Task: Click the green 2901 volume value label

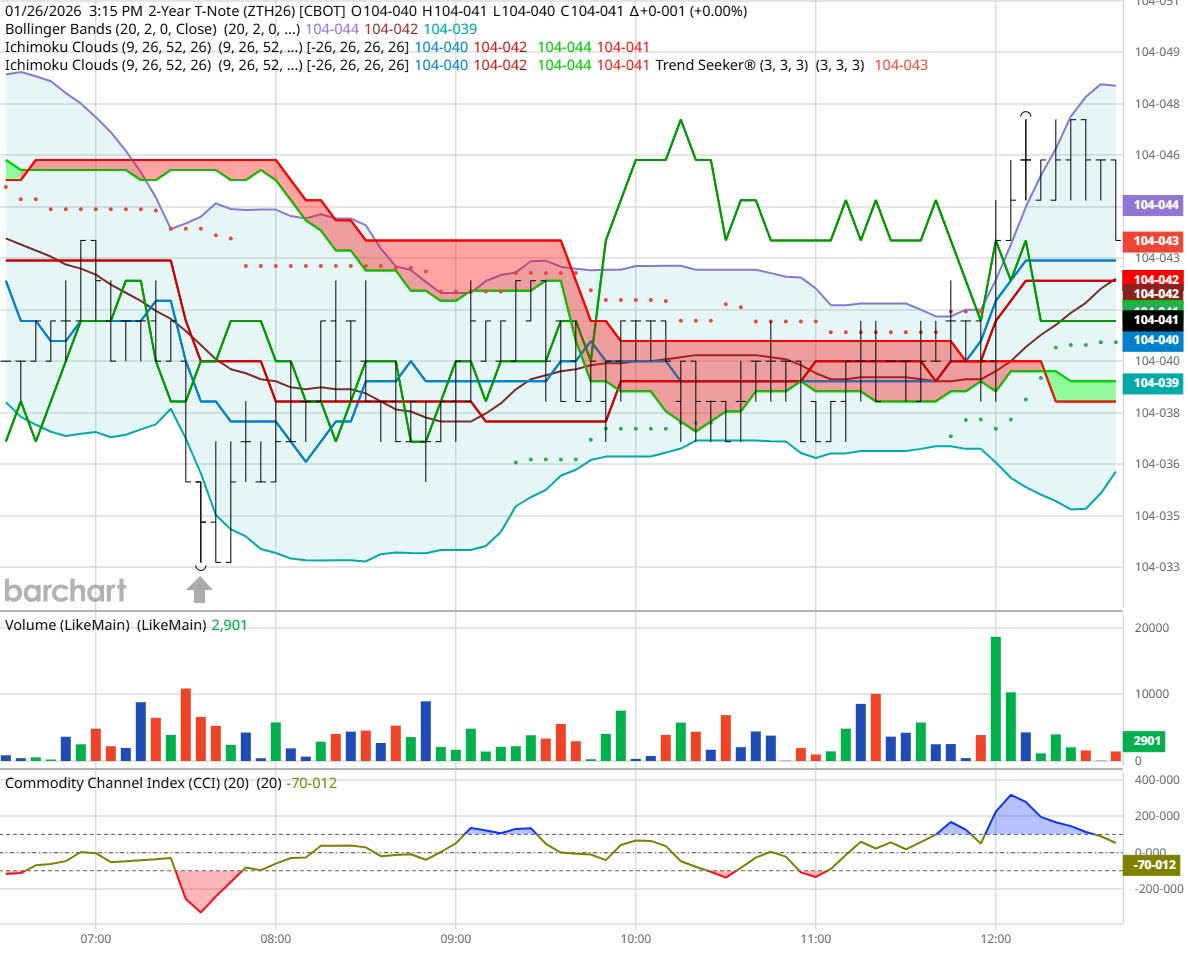Action: (1146, 741)
